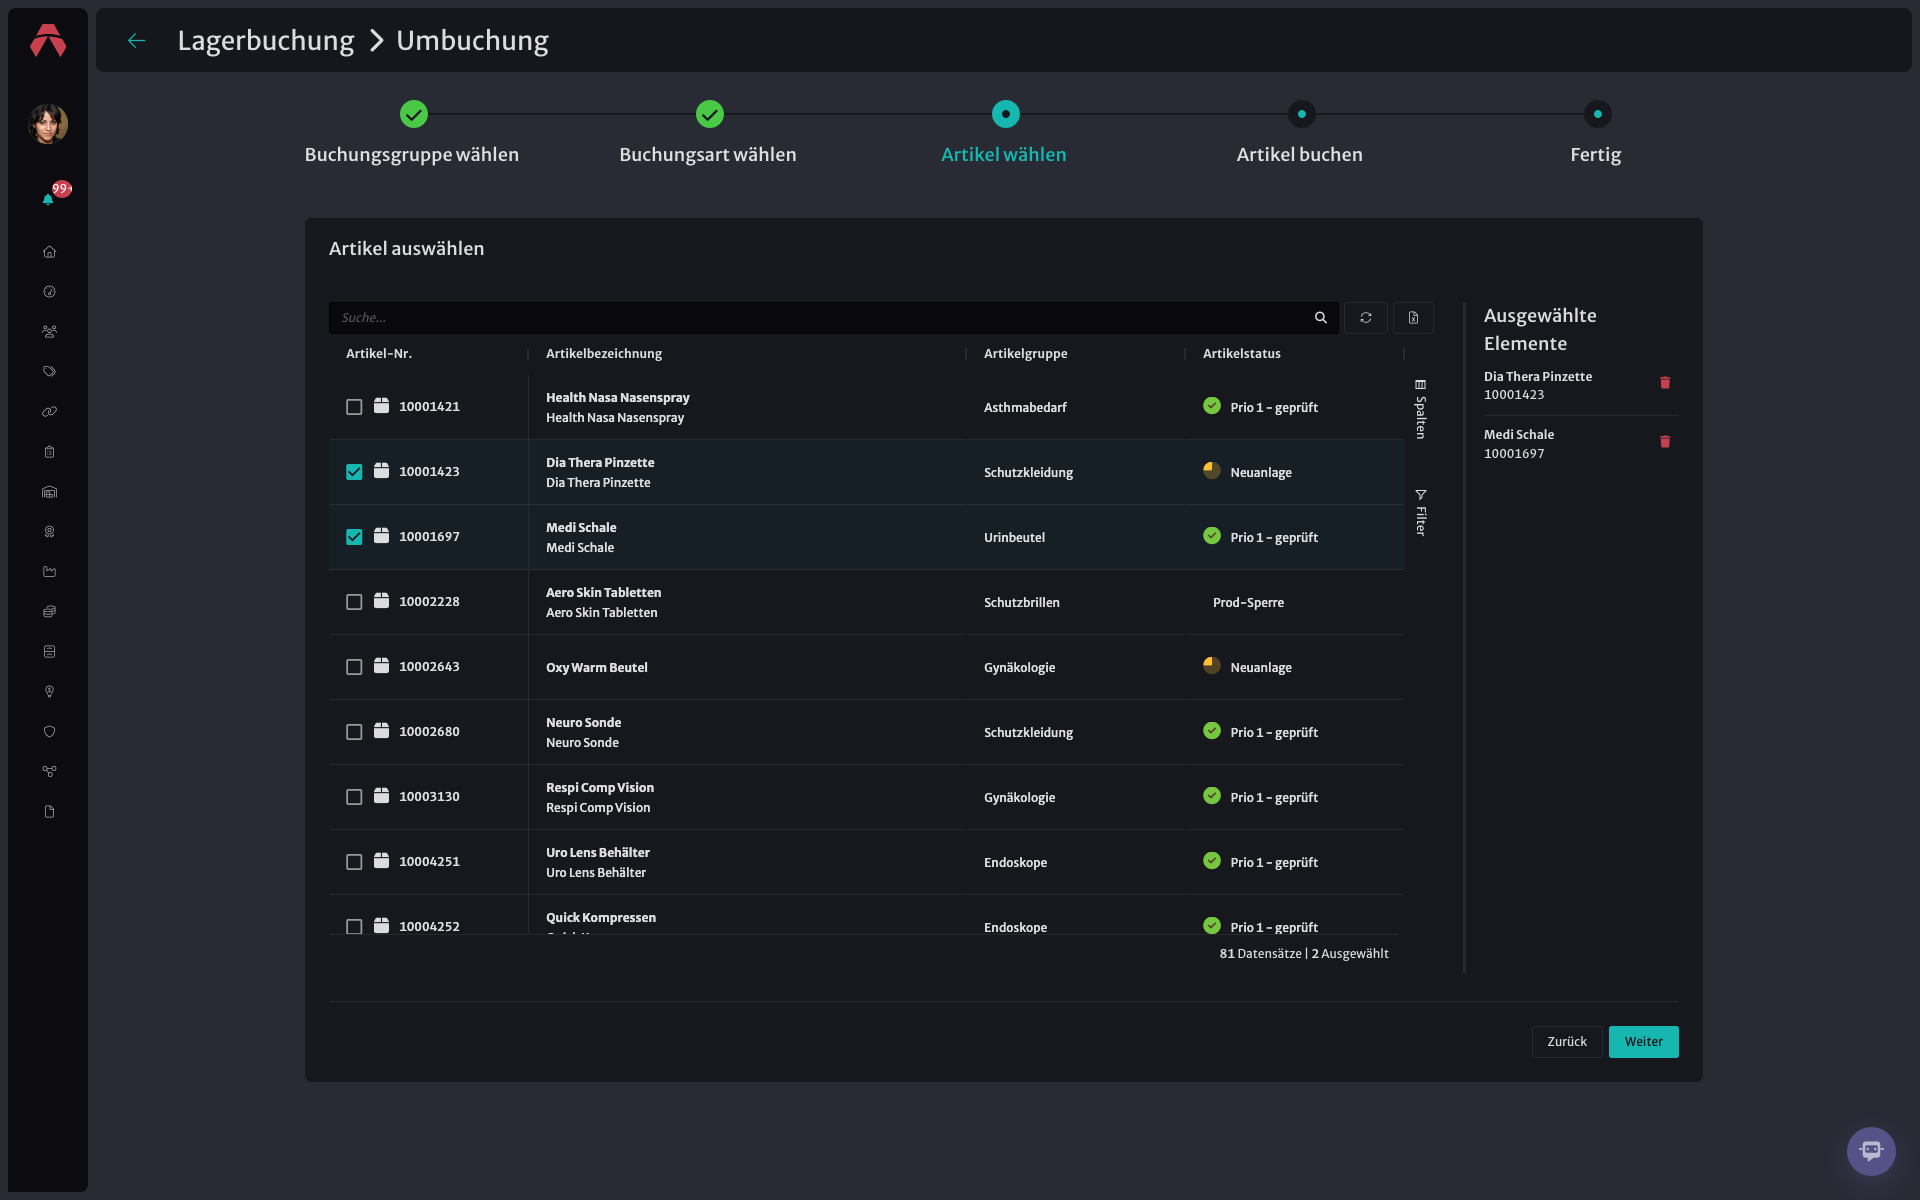Viewport: 1920px width, 1200px height.
Task: Remove Dia Thera Pinzette via trash icon
Action: click(1665, 383)
